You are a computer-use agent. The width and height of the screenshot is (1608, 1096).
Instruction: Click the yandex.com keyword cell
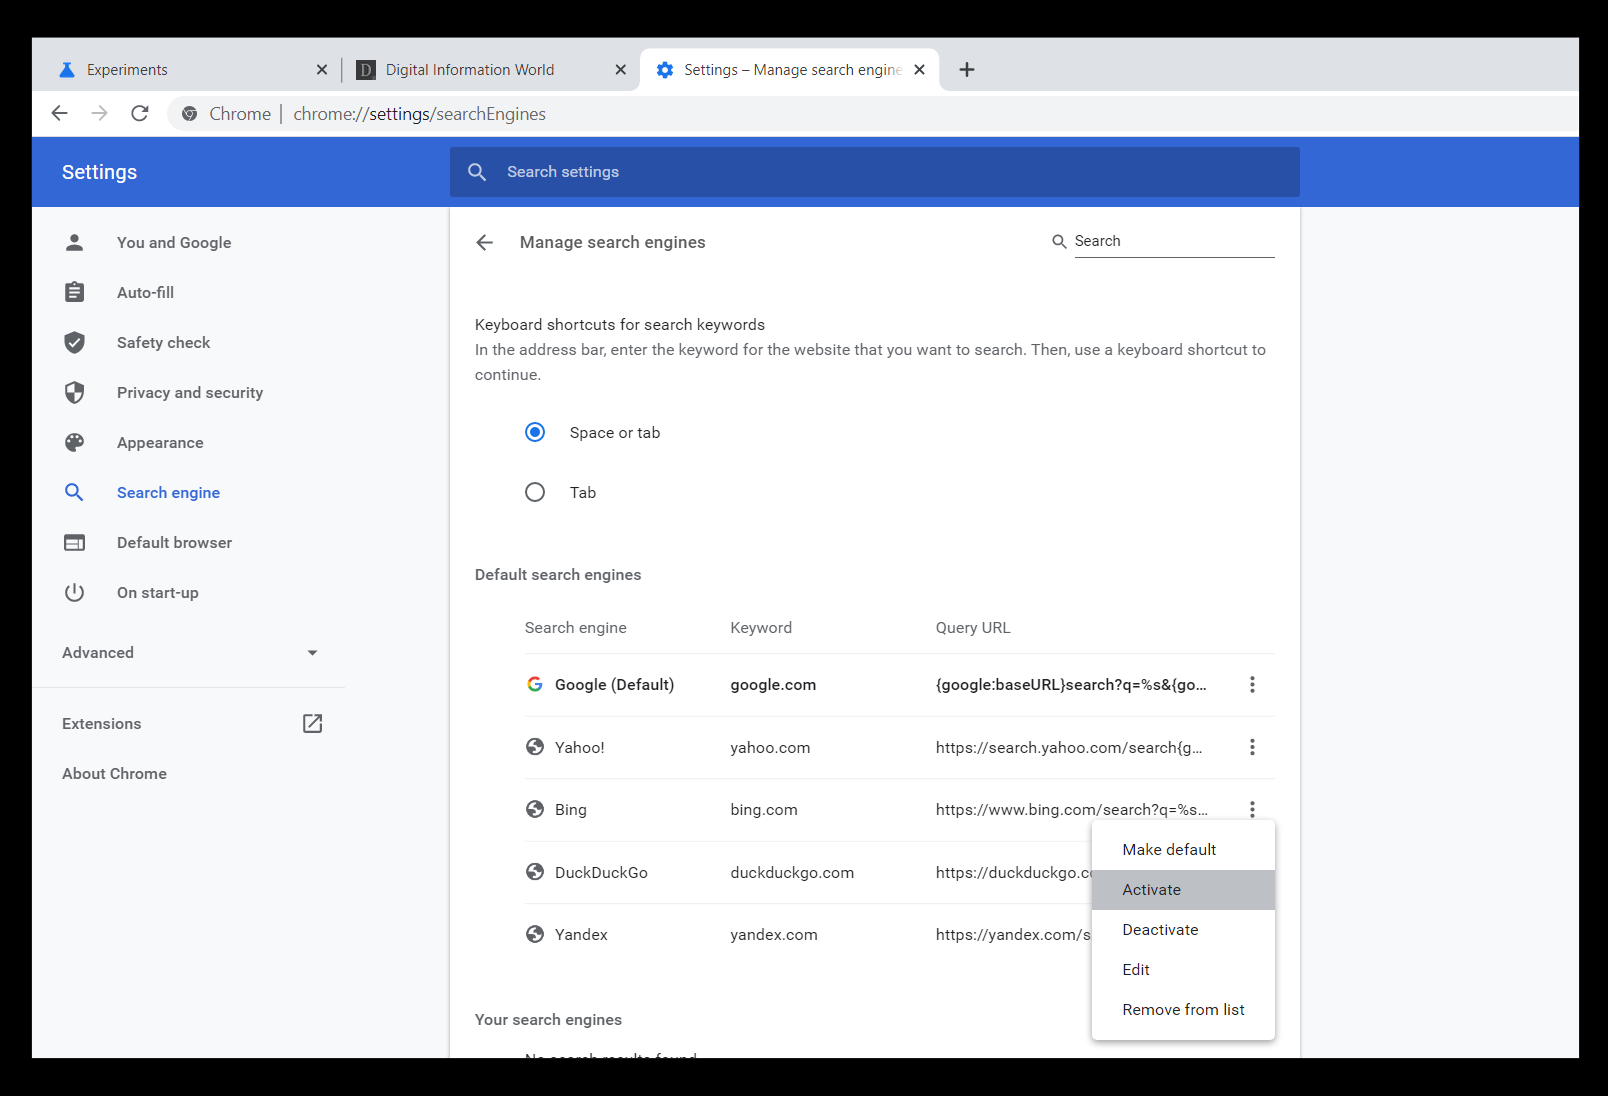tap(774, 934)
